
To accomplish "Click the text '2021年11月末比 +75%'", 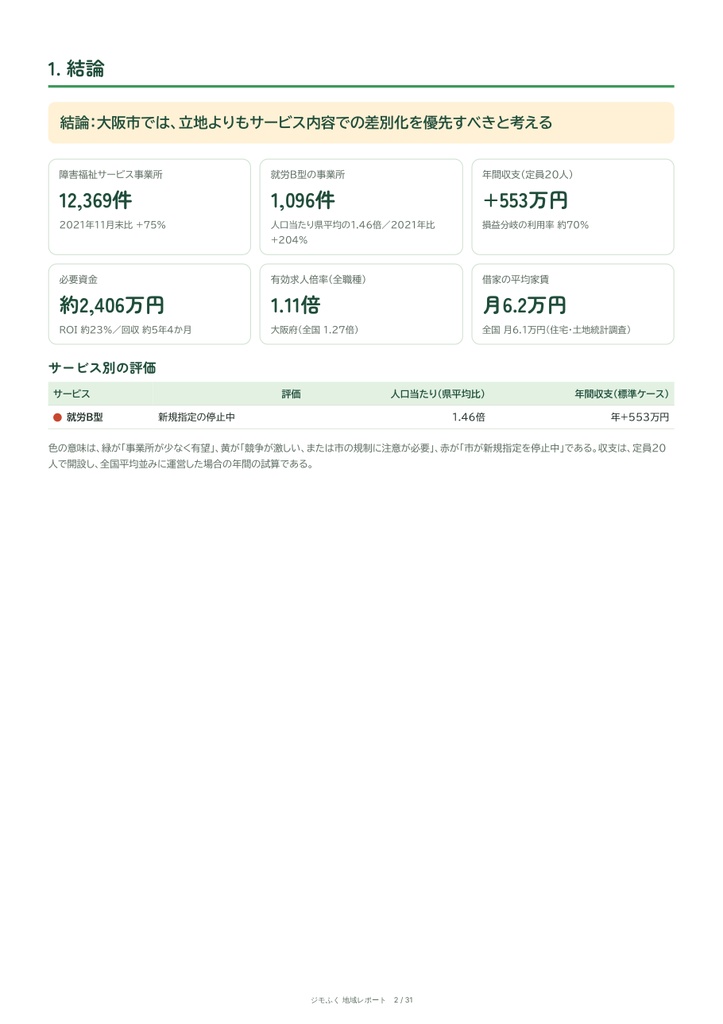I will click(112, 225).
